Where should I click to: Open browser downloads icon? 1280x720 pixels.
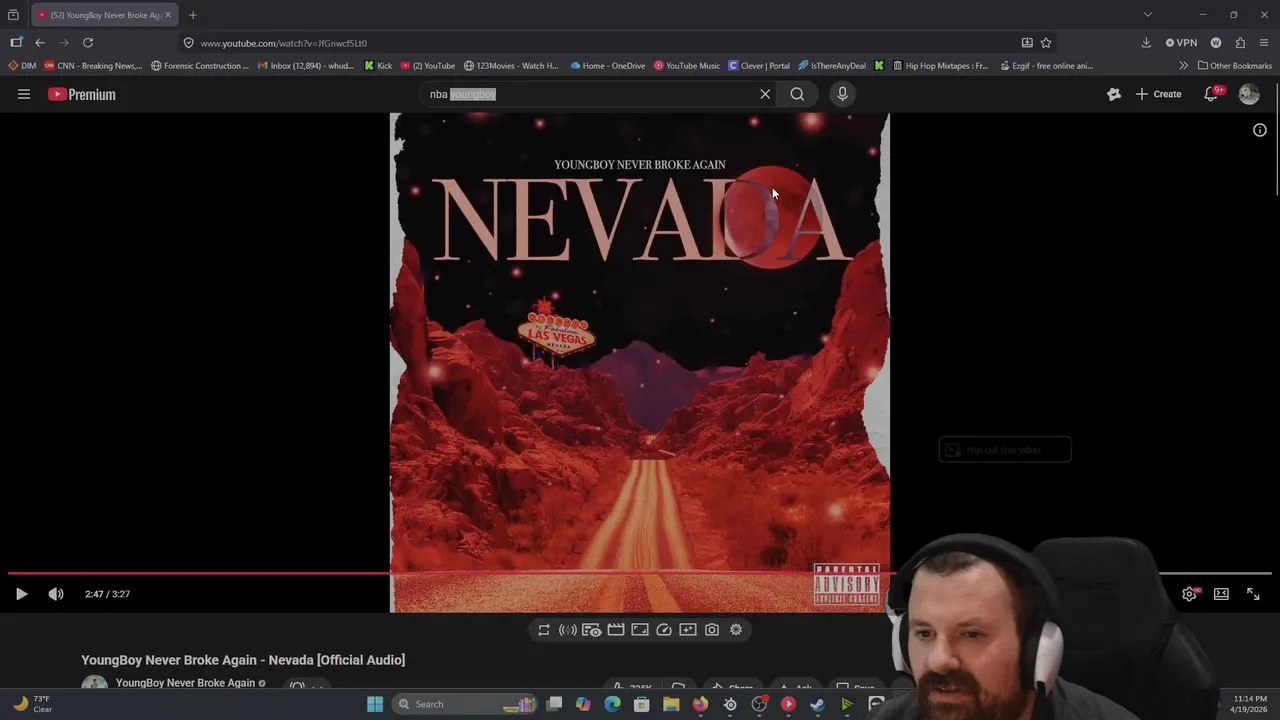[1146, 43]
